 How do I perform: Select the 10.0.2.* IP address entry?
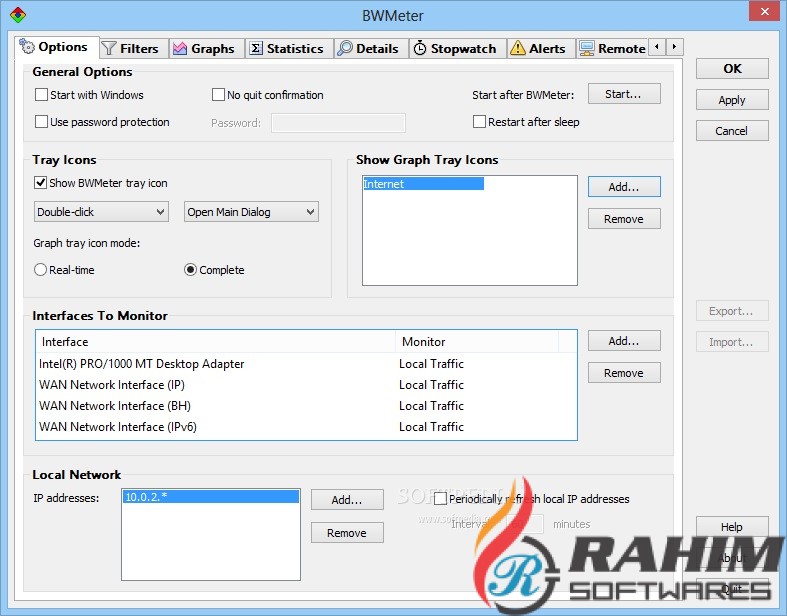[x=211, y=497]
